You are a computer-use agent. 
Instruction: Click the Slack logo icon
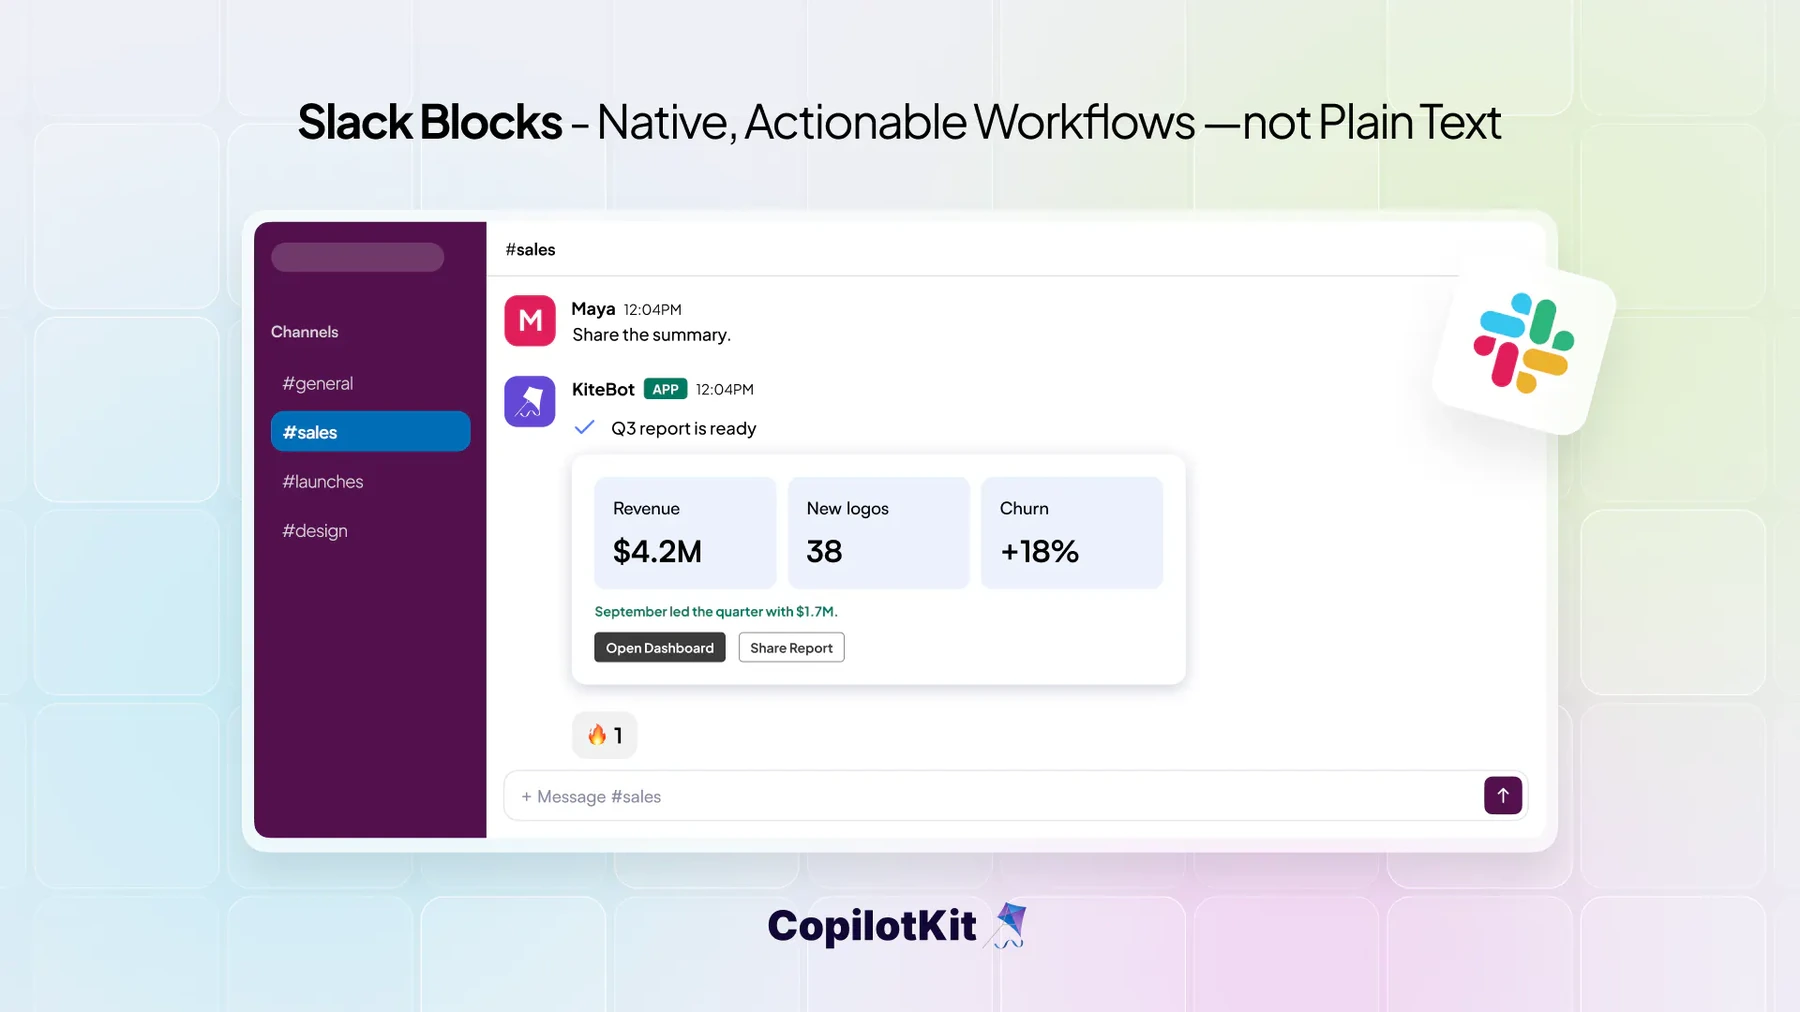(1524, 344)
